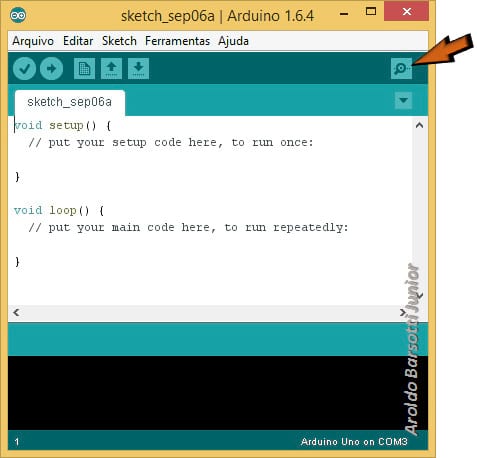Open the Ajuda menu
Image resolution: width=477 pixels, height=458 pixels.
pos(233,41)
